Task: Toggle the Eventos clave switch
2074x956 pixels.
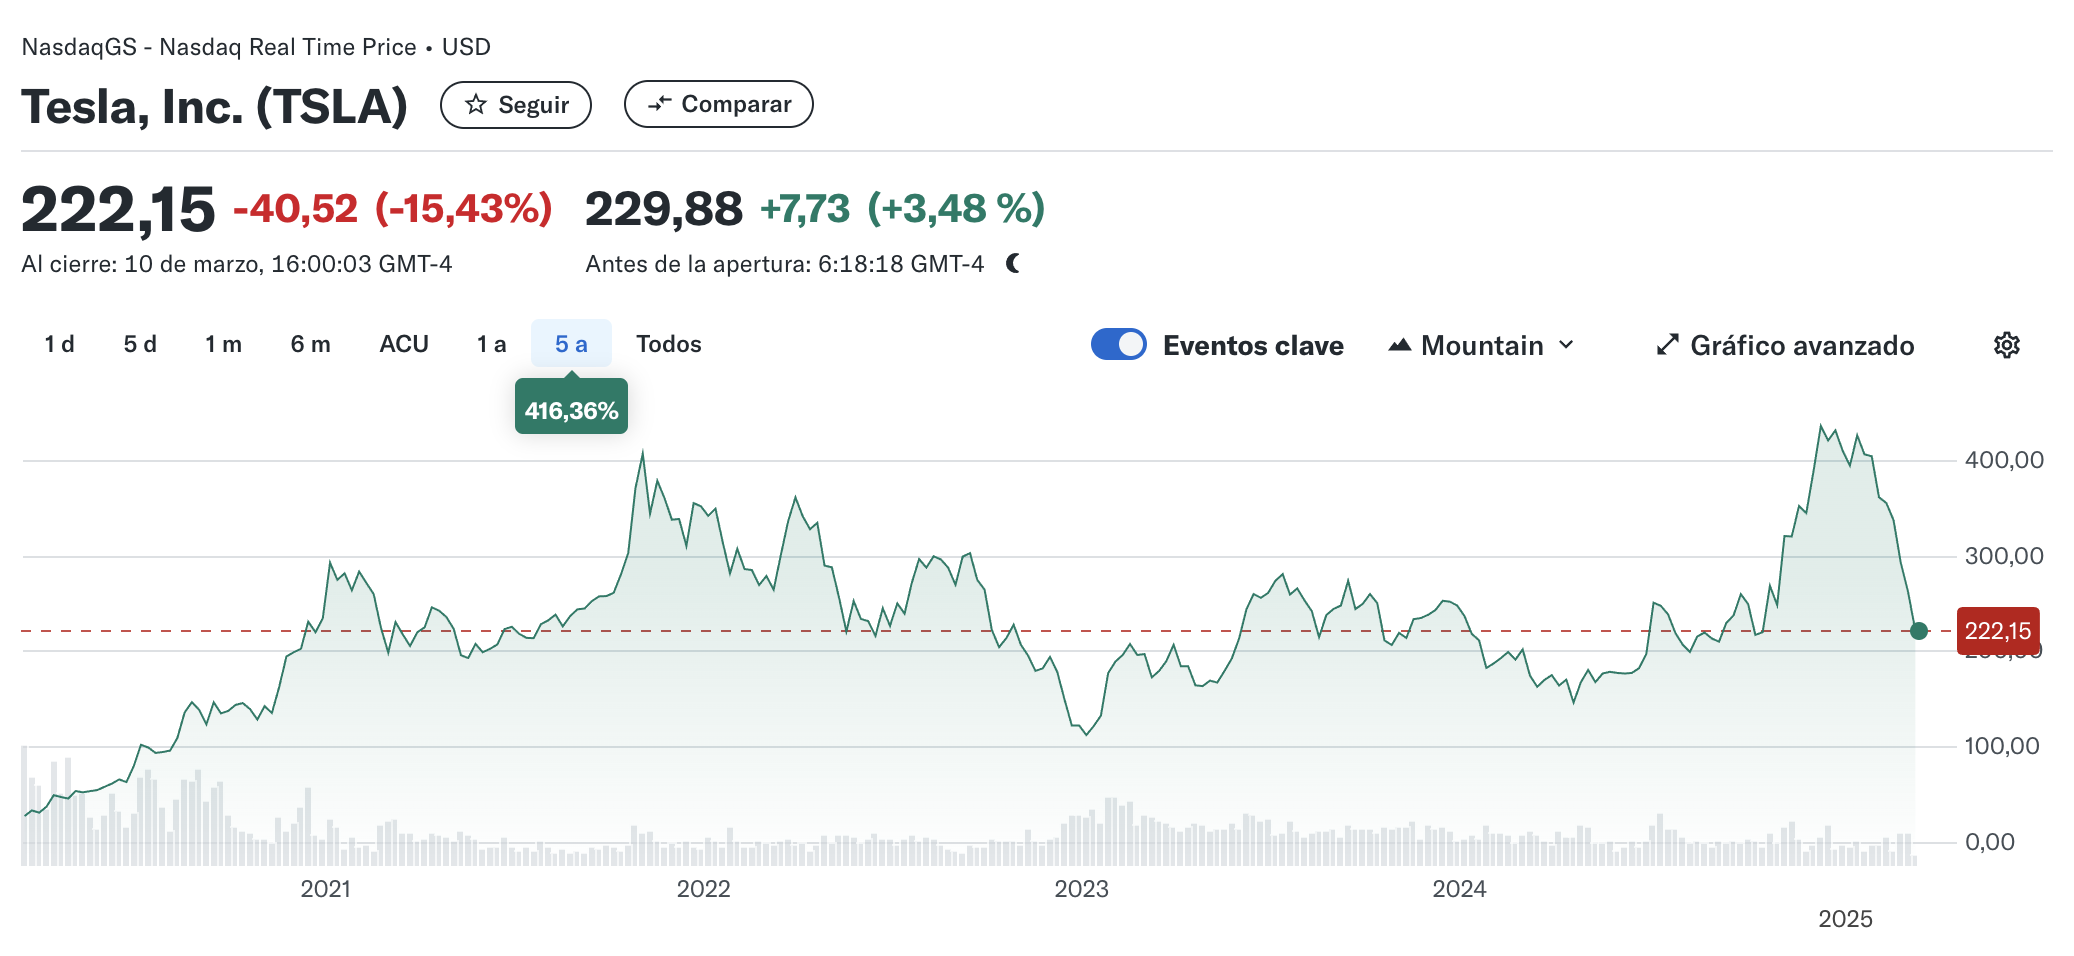Action: (1118, 344)
